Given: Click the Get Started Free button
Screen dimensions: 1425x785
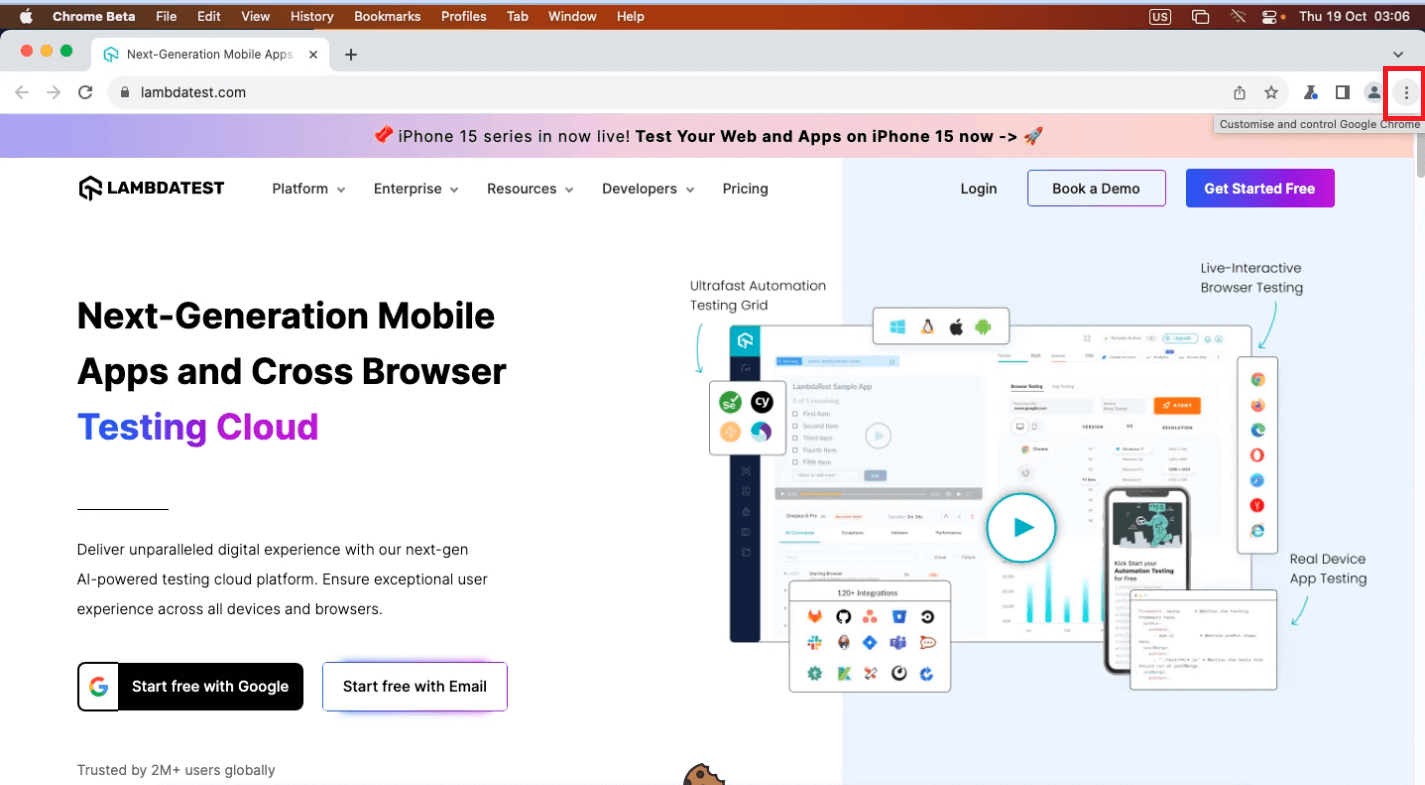Looking at the screenshot, I should coord(1260,188).
